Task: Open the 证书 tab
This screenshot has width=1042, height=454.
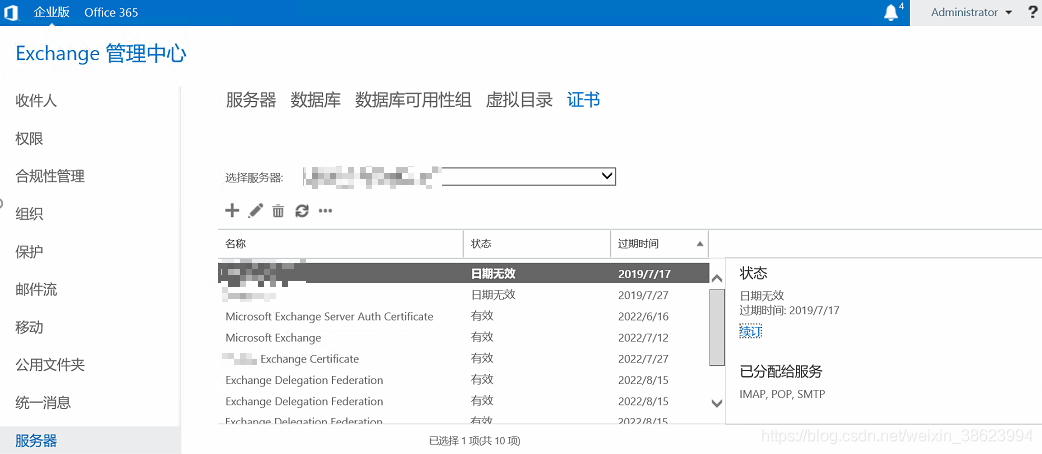Action: tap(583, 100)
